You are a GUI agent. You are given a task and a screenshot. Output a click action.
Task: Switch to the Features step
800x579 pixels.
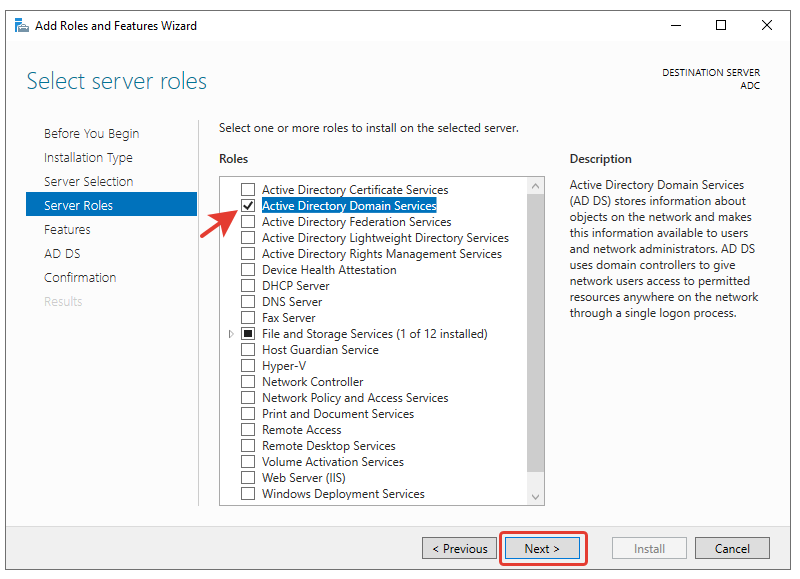point(67,230)
